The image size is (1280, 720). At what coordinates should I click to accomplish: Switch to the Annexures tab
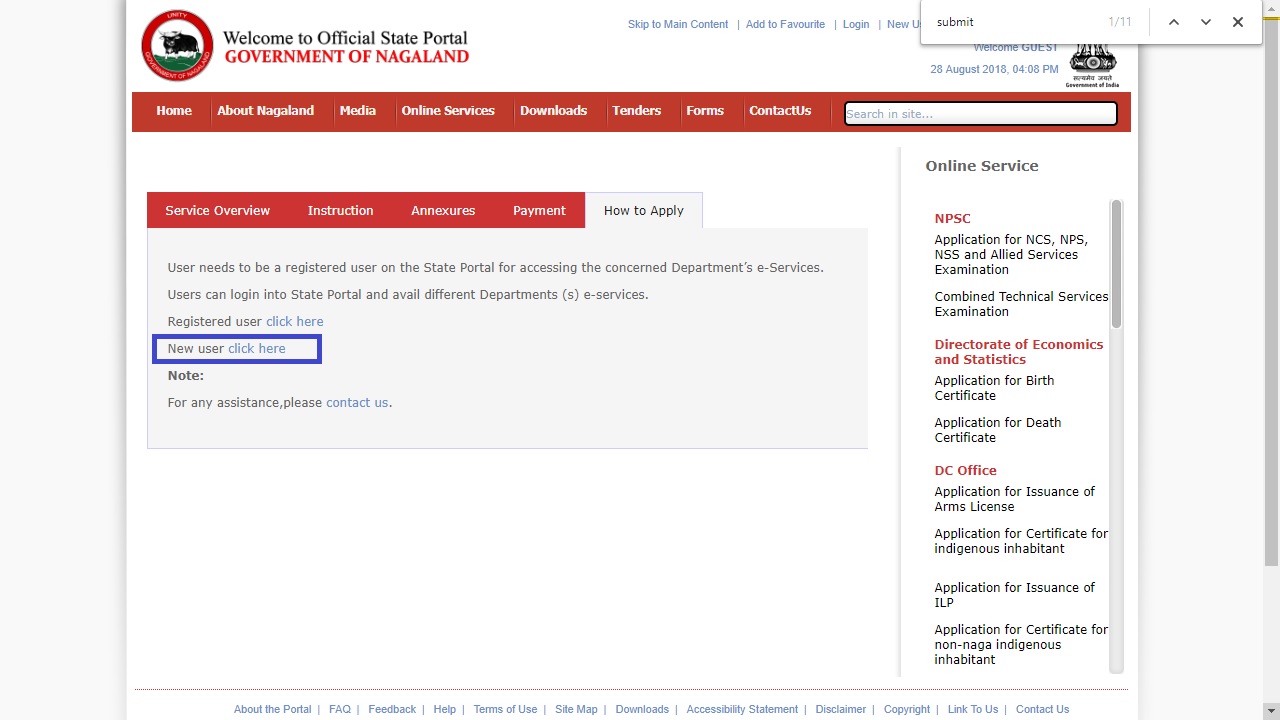[x=443, y=210]
